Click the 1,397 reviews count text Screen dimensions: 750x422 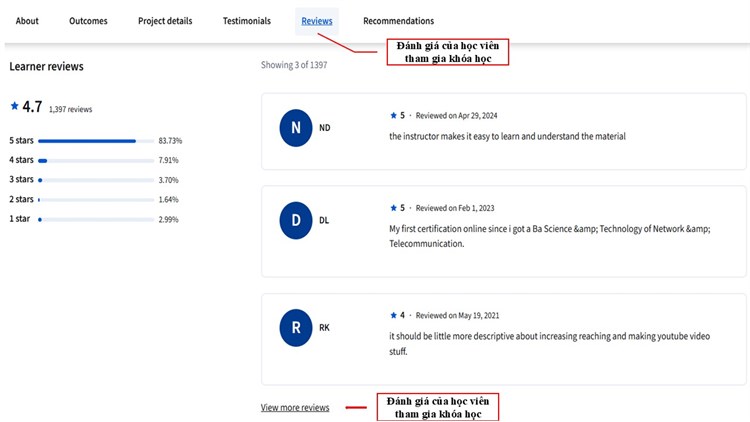tap(70, 109)
